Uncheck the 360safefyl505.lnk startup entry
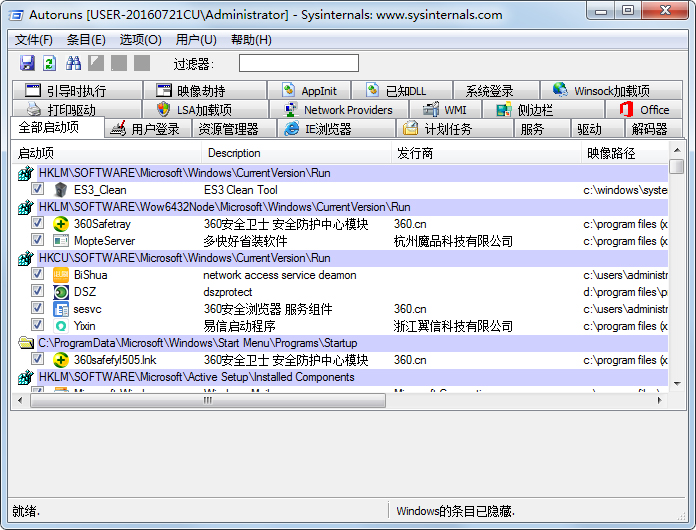The image size is (696, 530). point(37,359)
